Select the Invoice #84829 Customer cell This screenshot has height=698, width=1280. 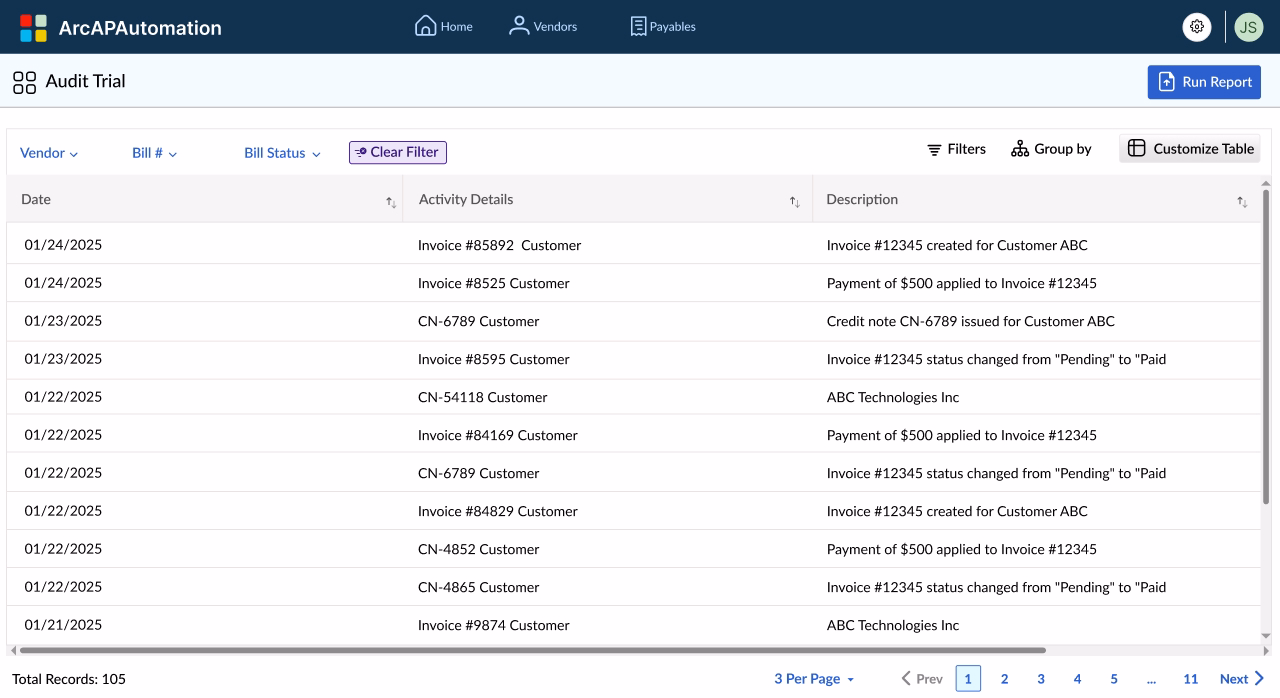498,511
